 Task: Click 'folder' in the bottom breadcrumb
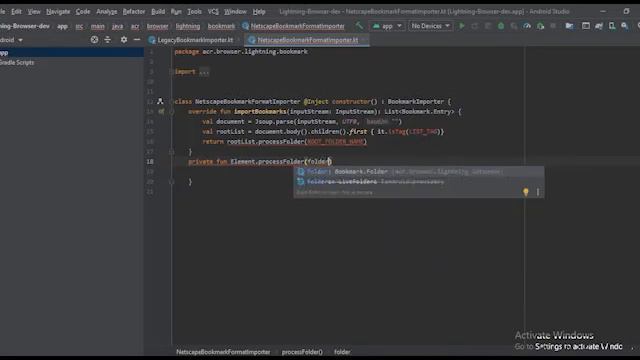coord(342,352)
